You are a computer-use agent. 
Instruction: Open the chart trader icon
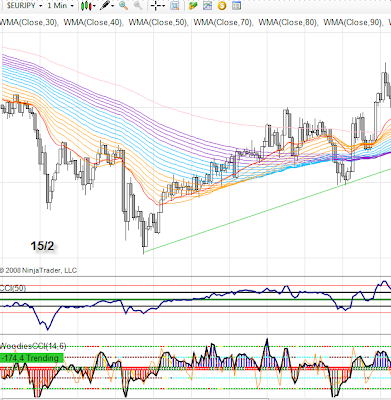click(193, 6)
